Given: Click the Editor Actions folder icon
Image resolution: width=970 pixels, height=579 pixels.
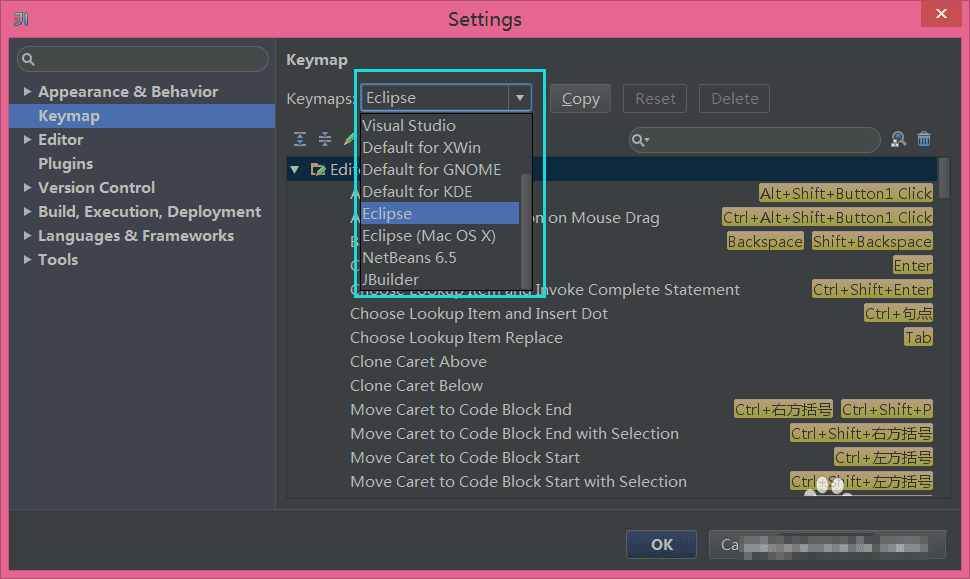Looking at the screenshot, I should tap(318, 169).
